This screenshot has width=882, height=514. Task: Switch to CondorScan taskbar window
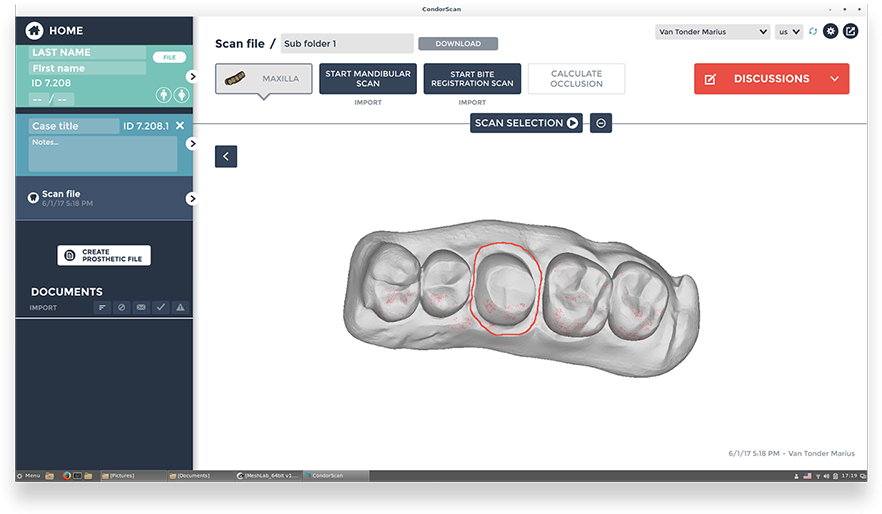[336, 476]
